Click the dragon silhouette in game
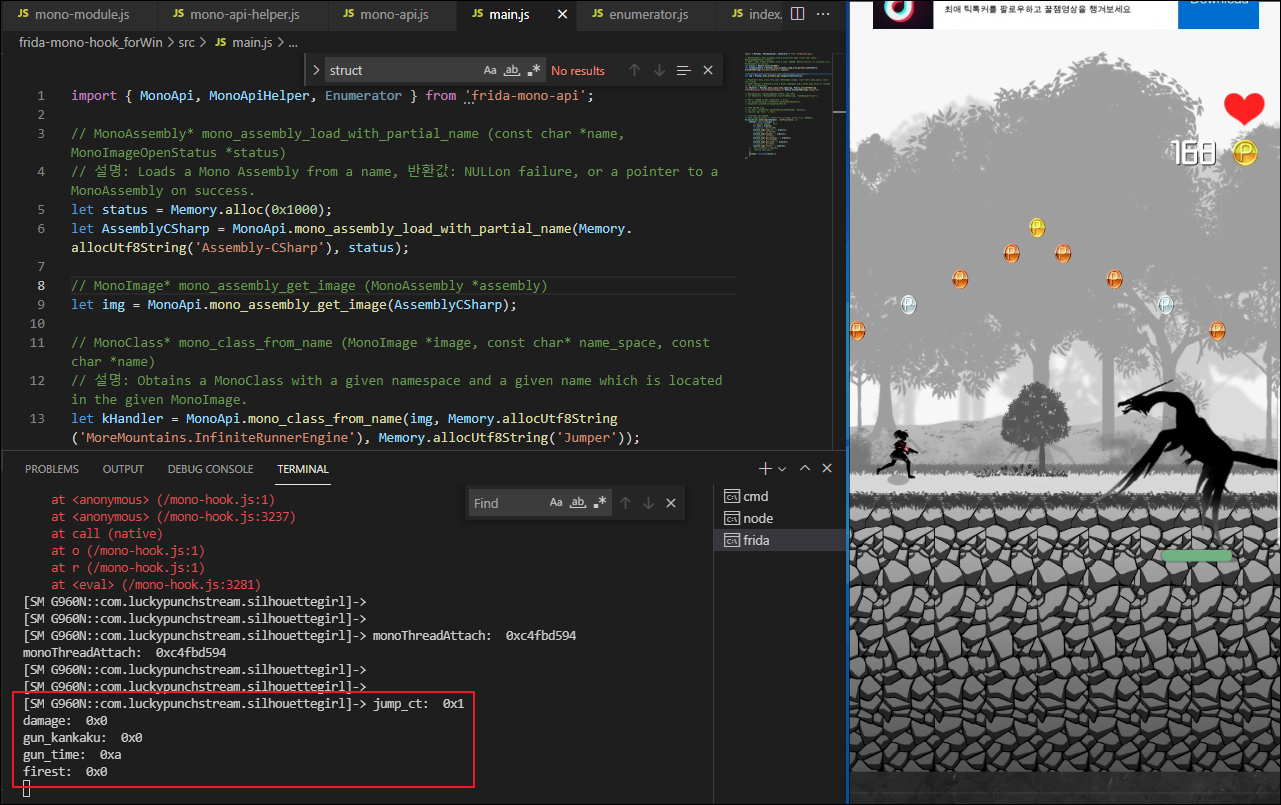Viewport: 1281px width, 805px height. (x=1185, y=450)
